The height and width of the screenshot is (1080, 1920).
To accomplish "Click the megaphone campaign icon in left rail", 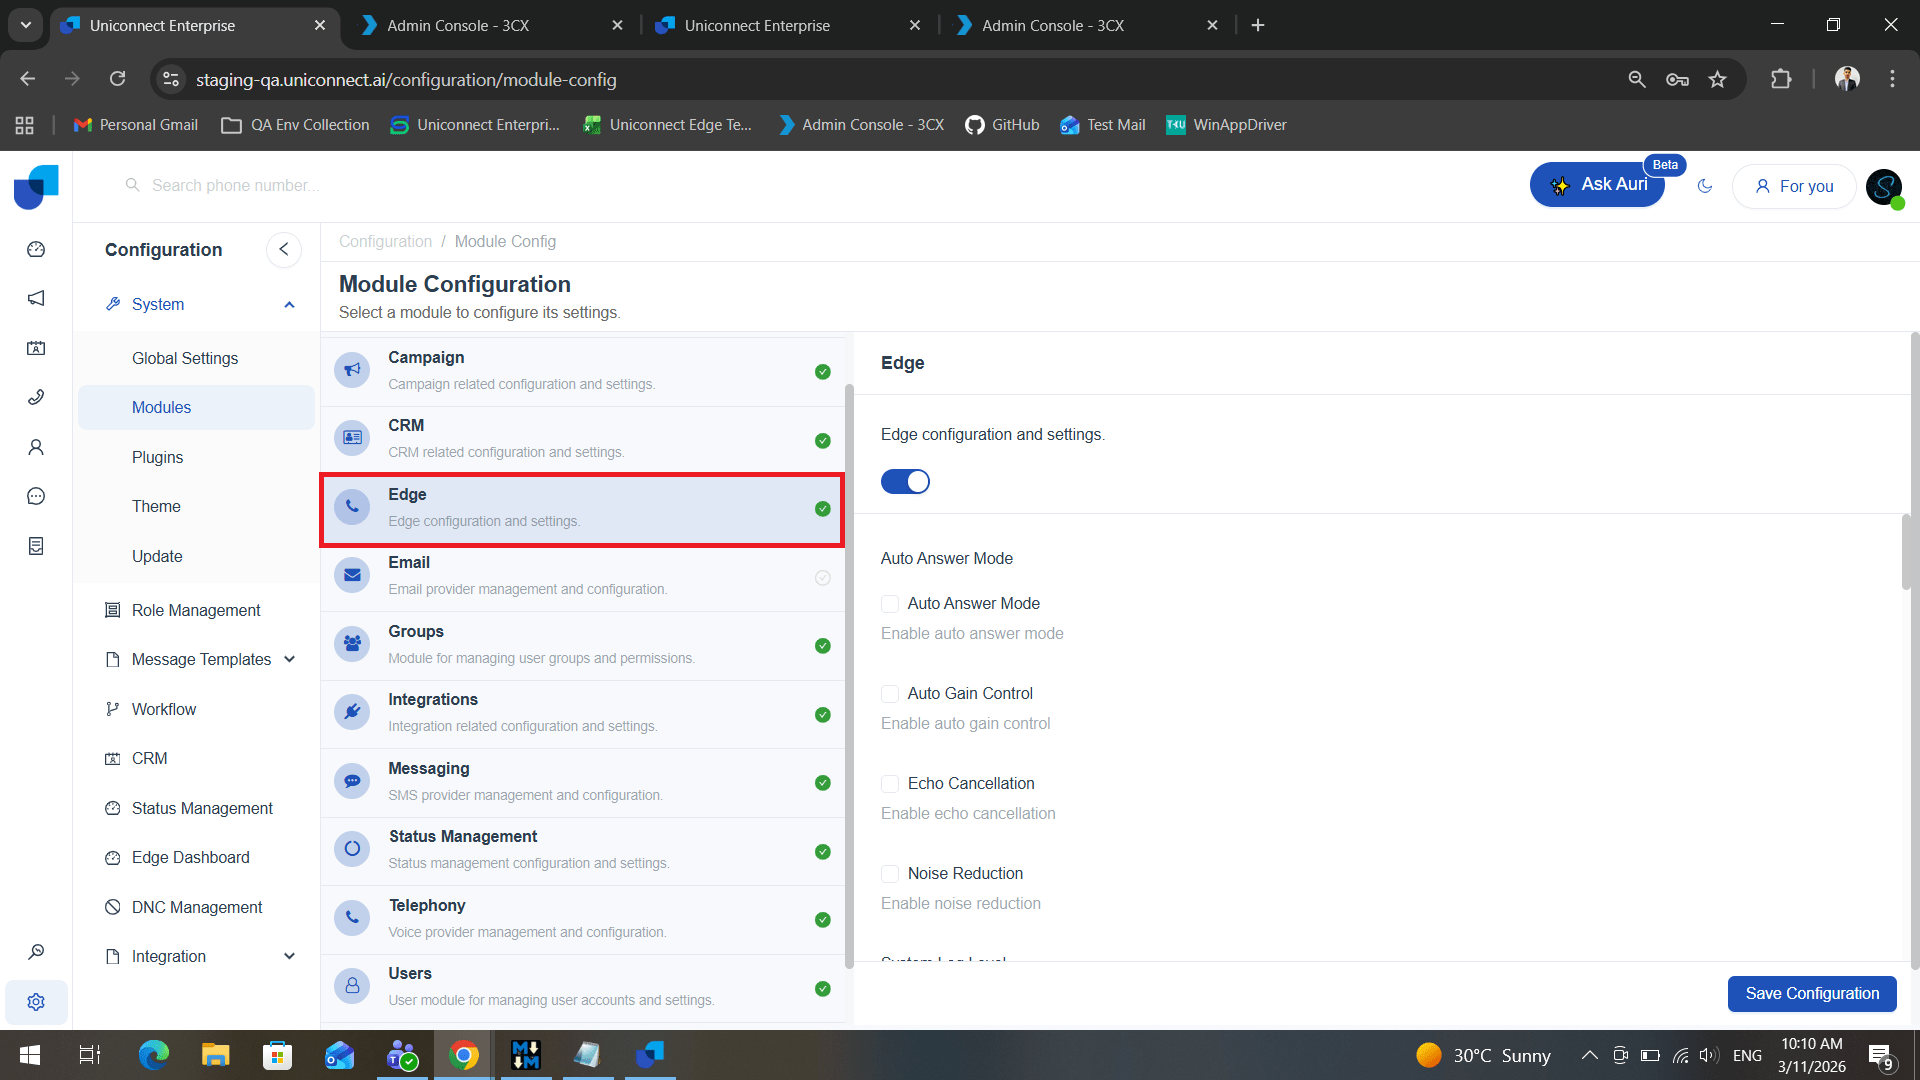I will pos(36,298).
